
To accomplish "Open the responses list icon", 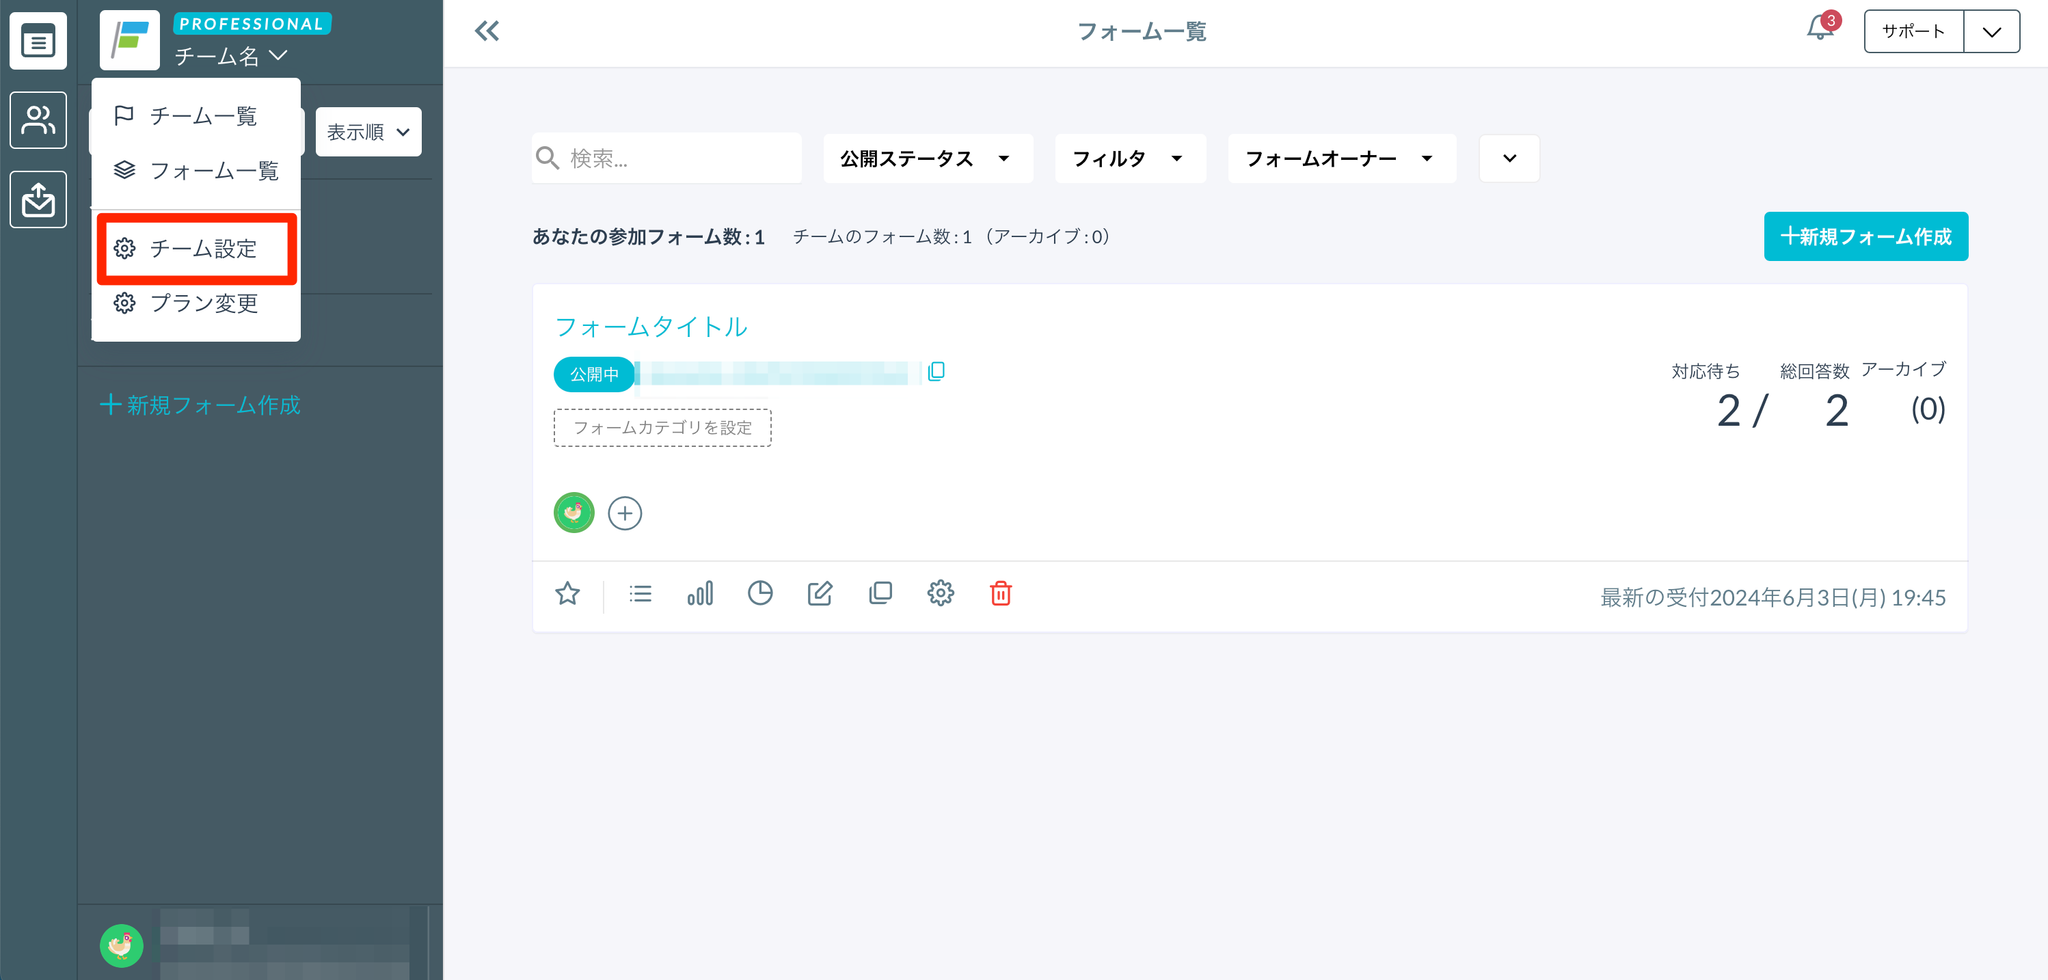I will (x=640, y=594).
